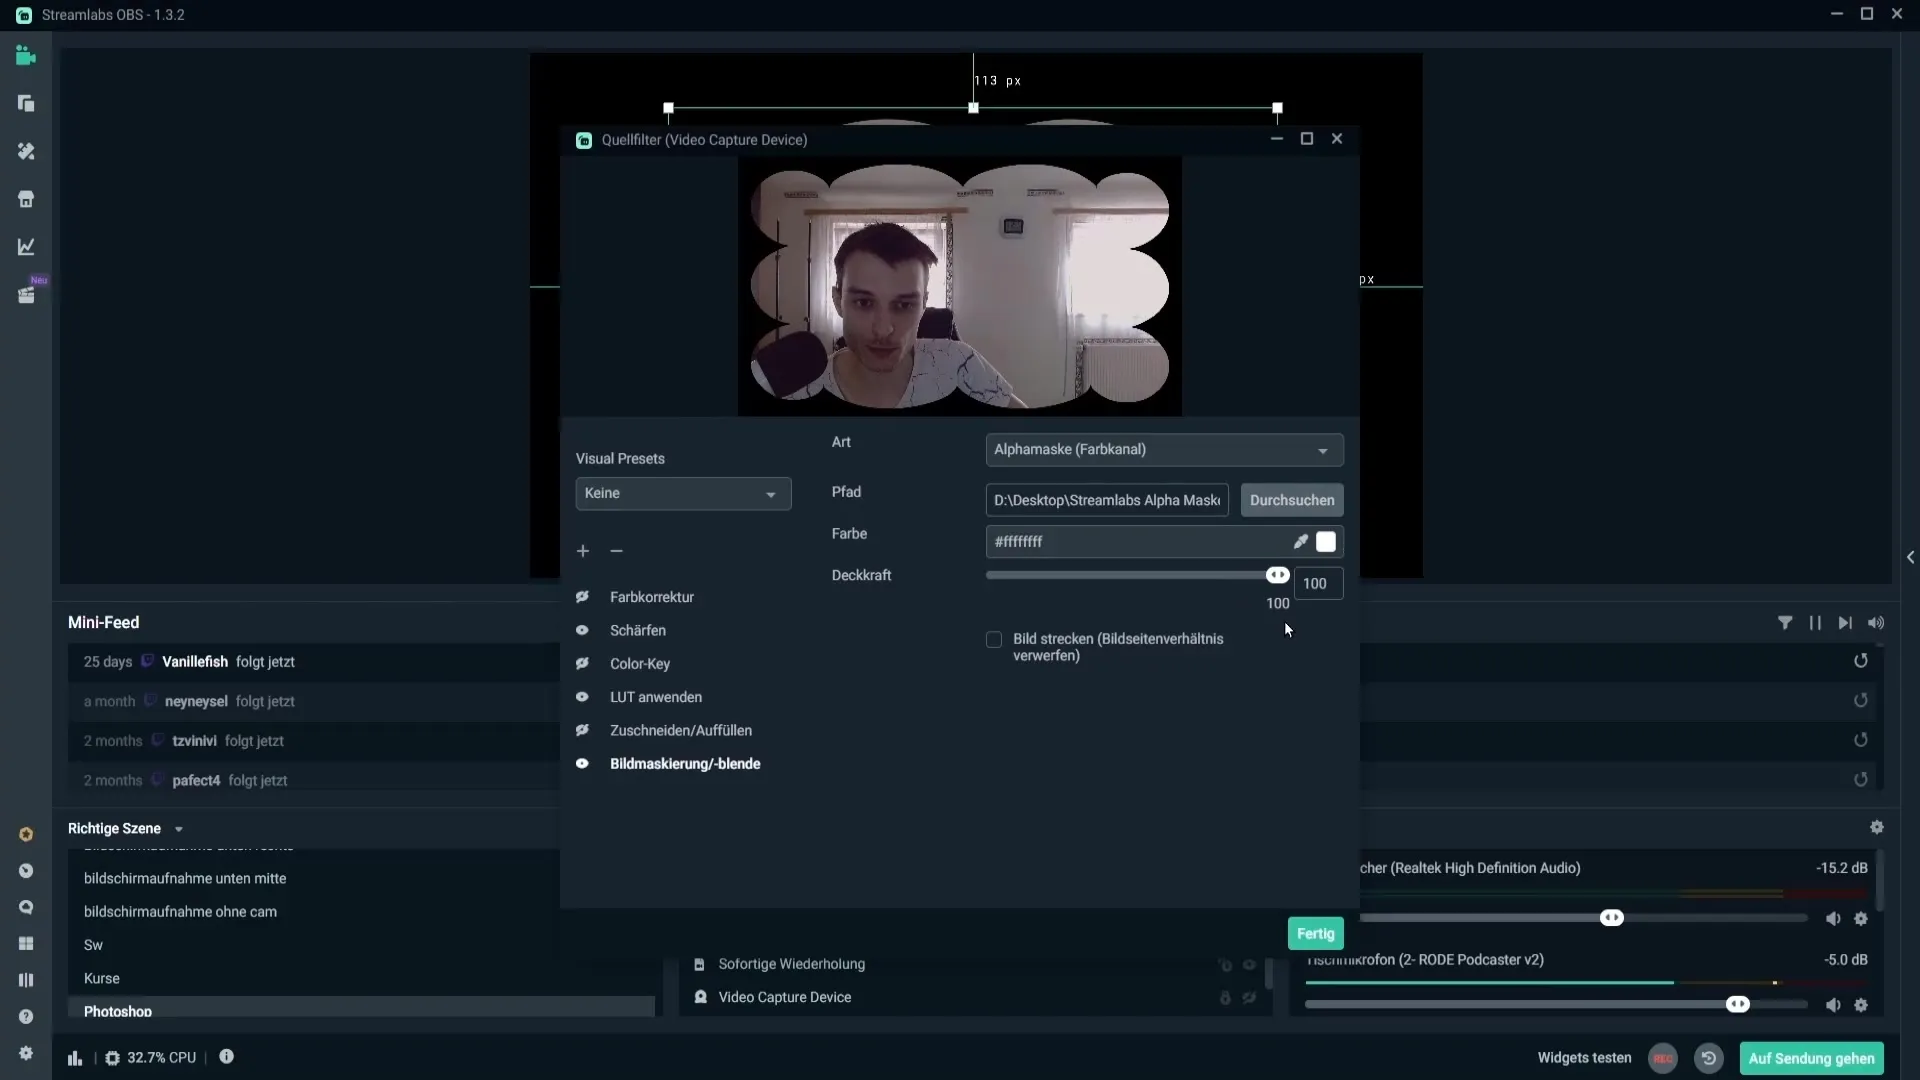This screenshot has width=1920, height=1080.
Task: Select the LUT anwenden filter
Action: click(x=655, y=697)
